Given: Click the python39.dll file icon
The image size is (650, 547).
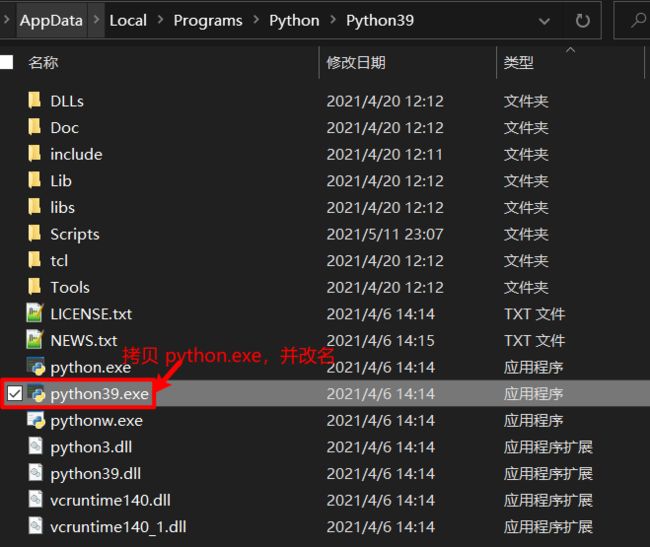Looking at the screenshot, I should point(36,473).
